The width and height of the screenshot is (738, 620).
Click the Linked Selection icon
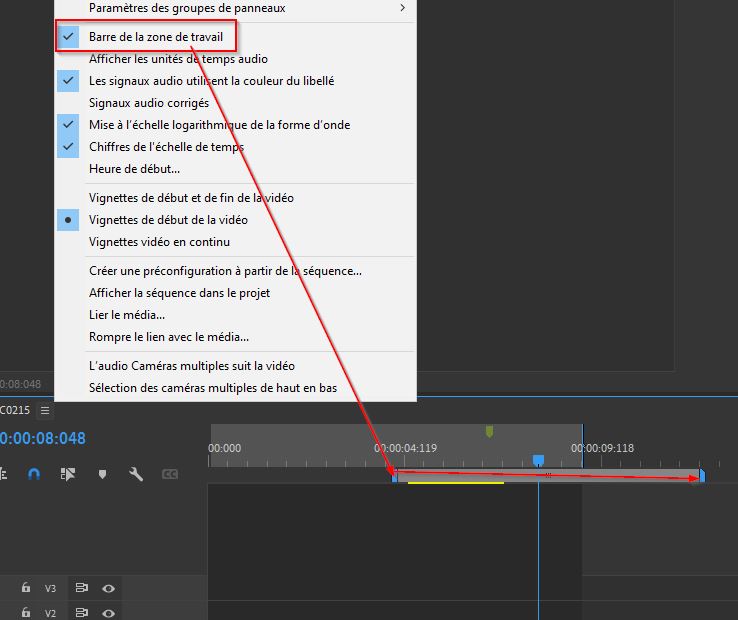tap(68, 474)
